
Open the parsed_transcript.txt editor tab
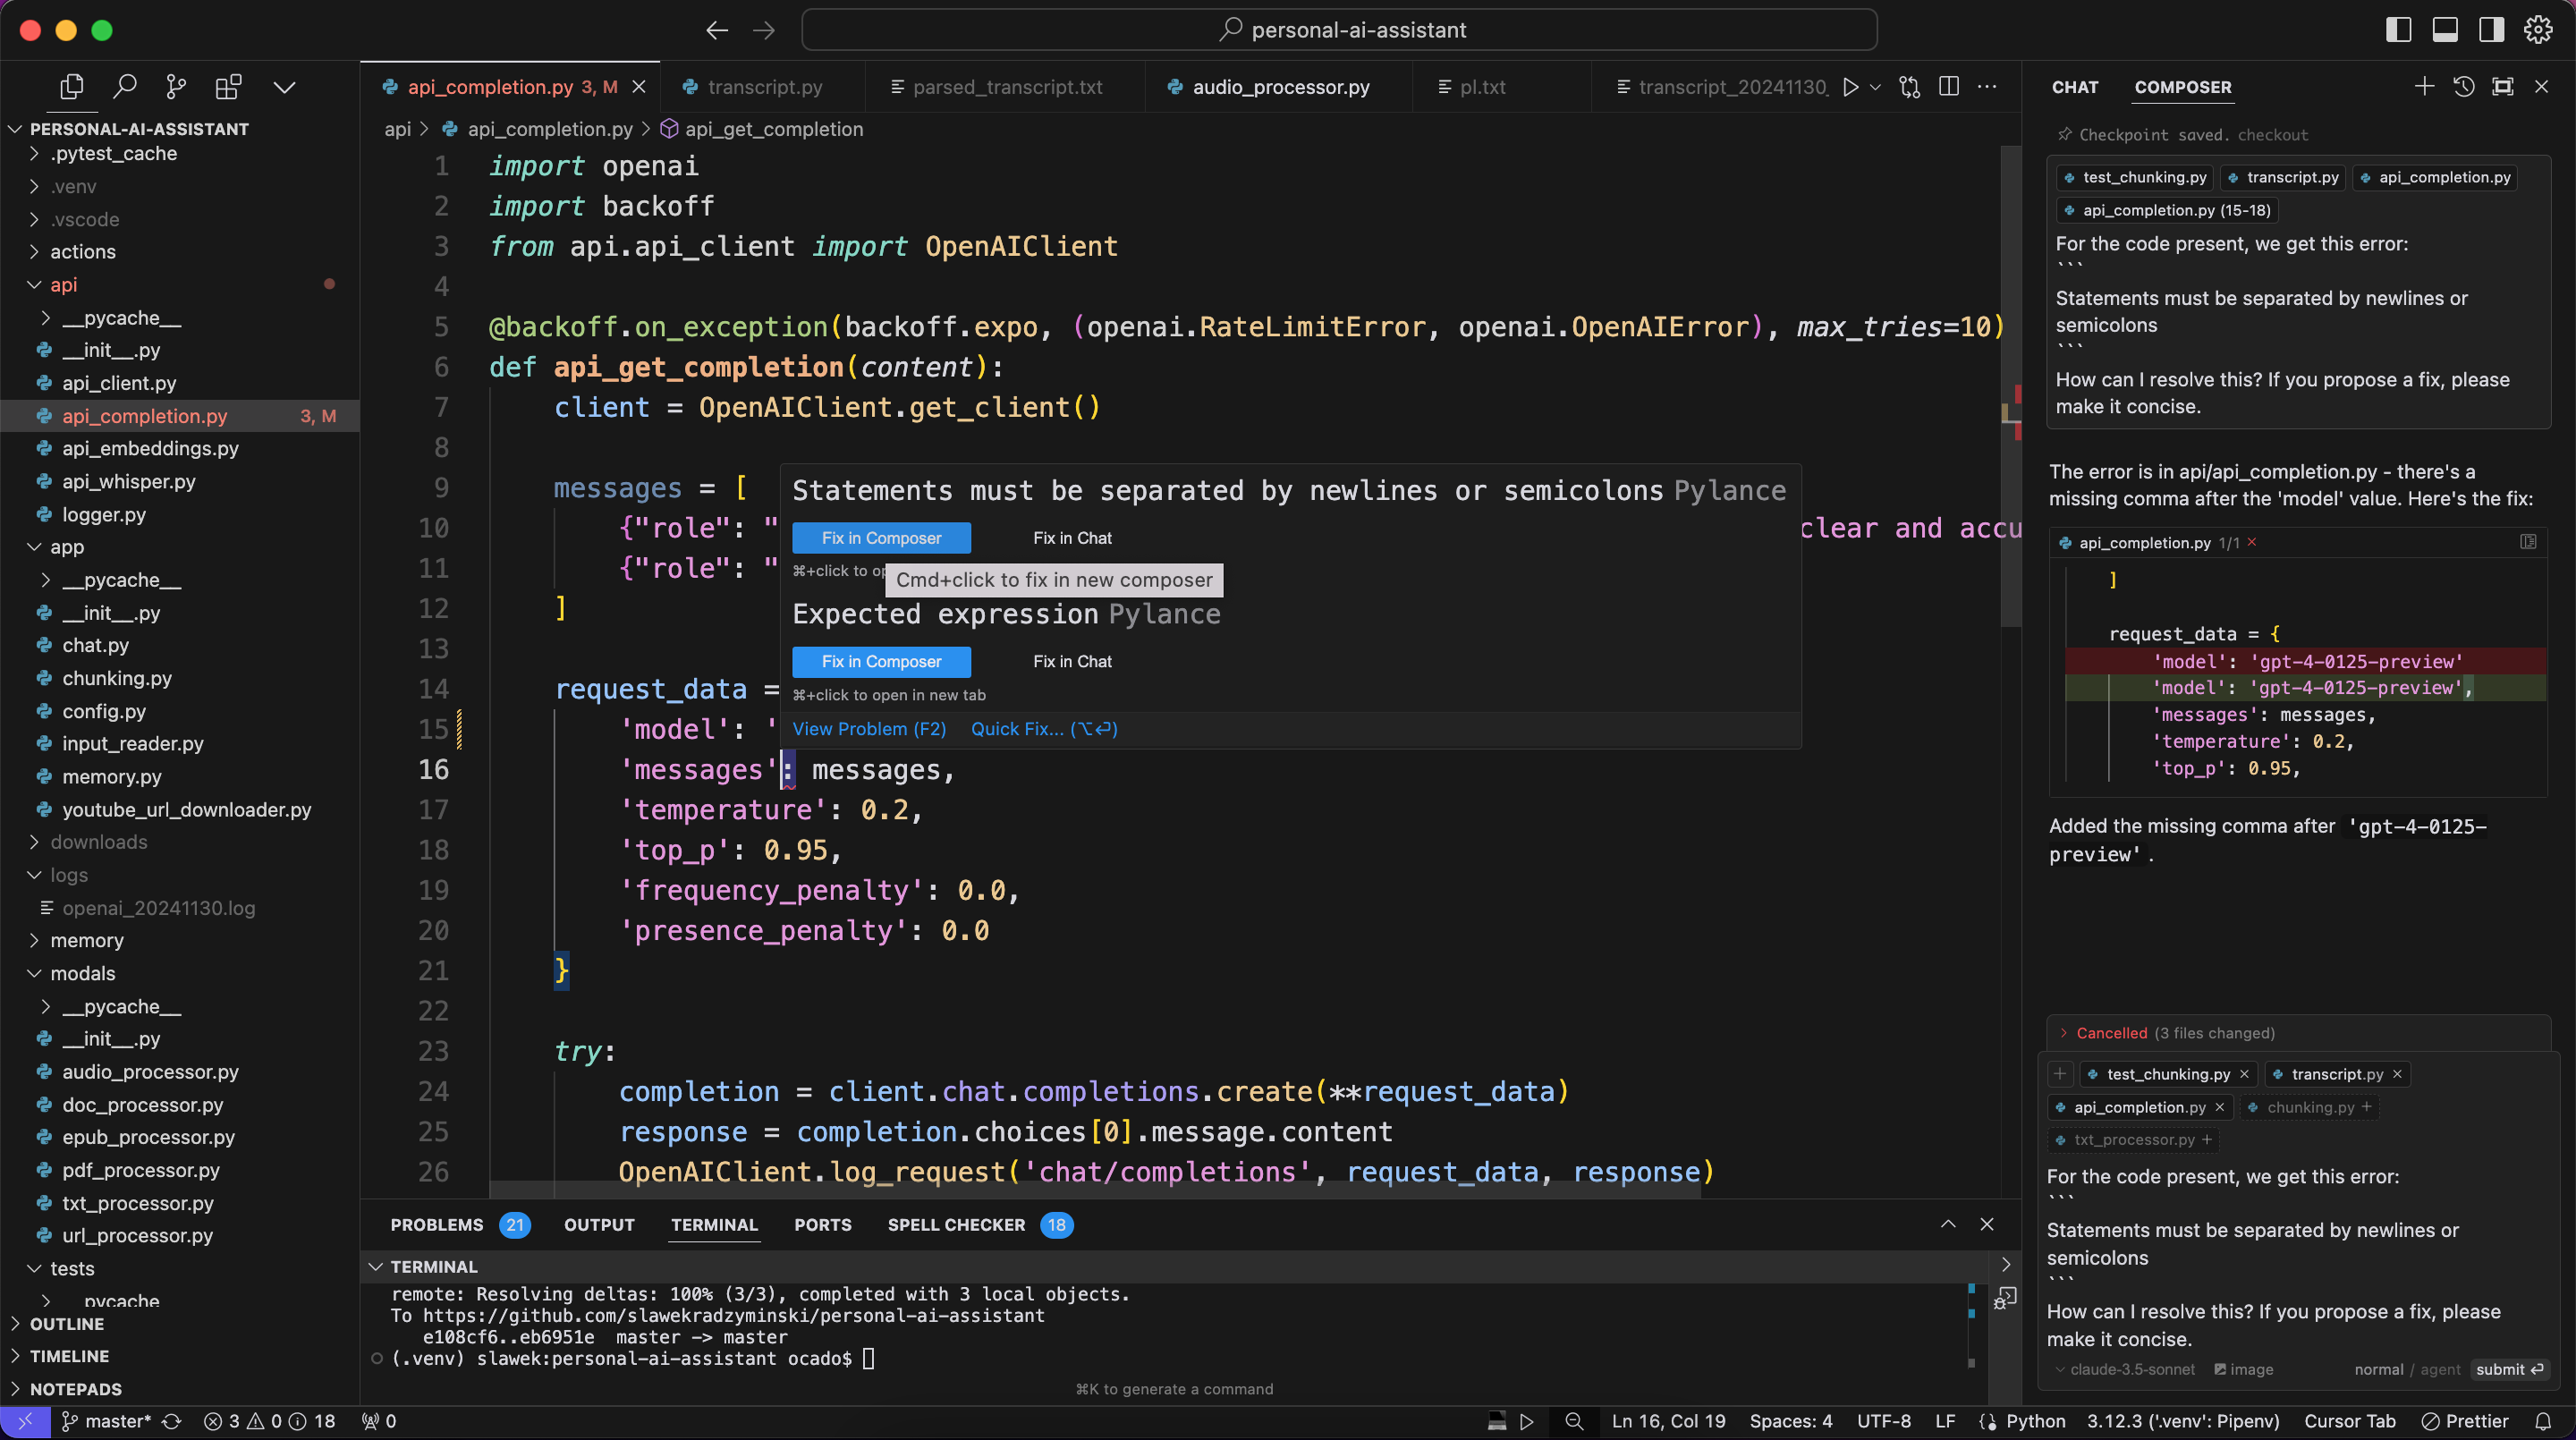click(1007, 87)
